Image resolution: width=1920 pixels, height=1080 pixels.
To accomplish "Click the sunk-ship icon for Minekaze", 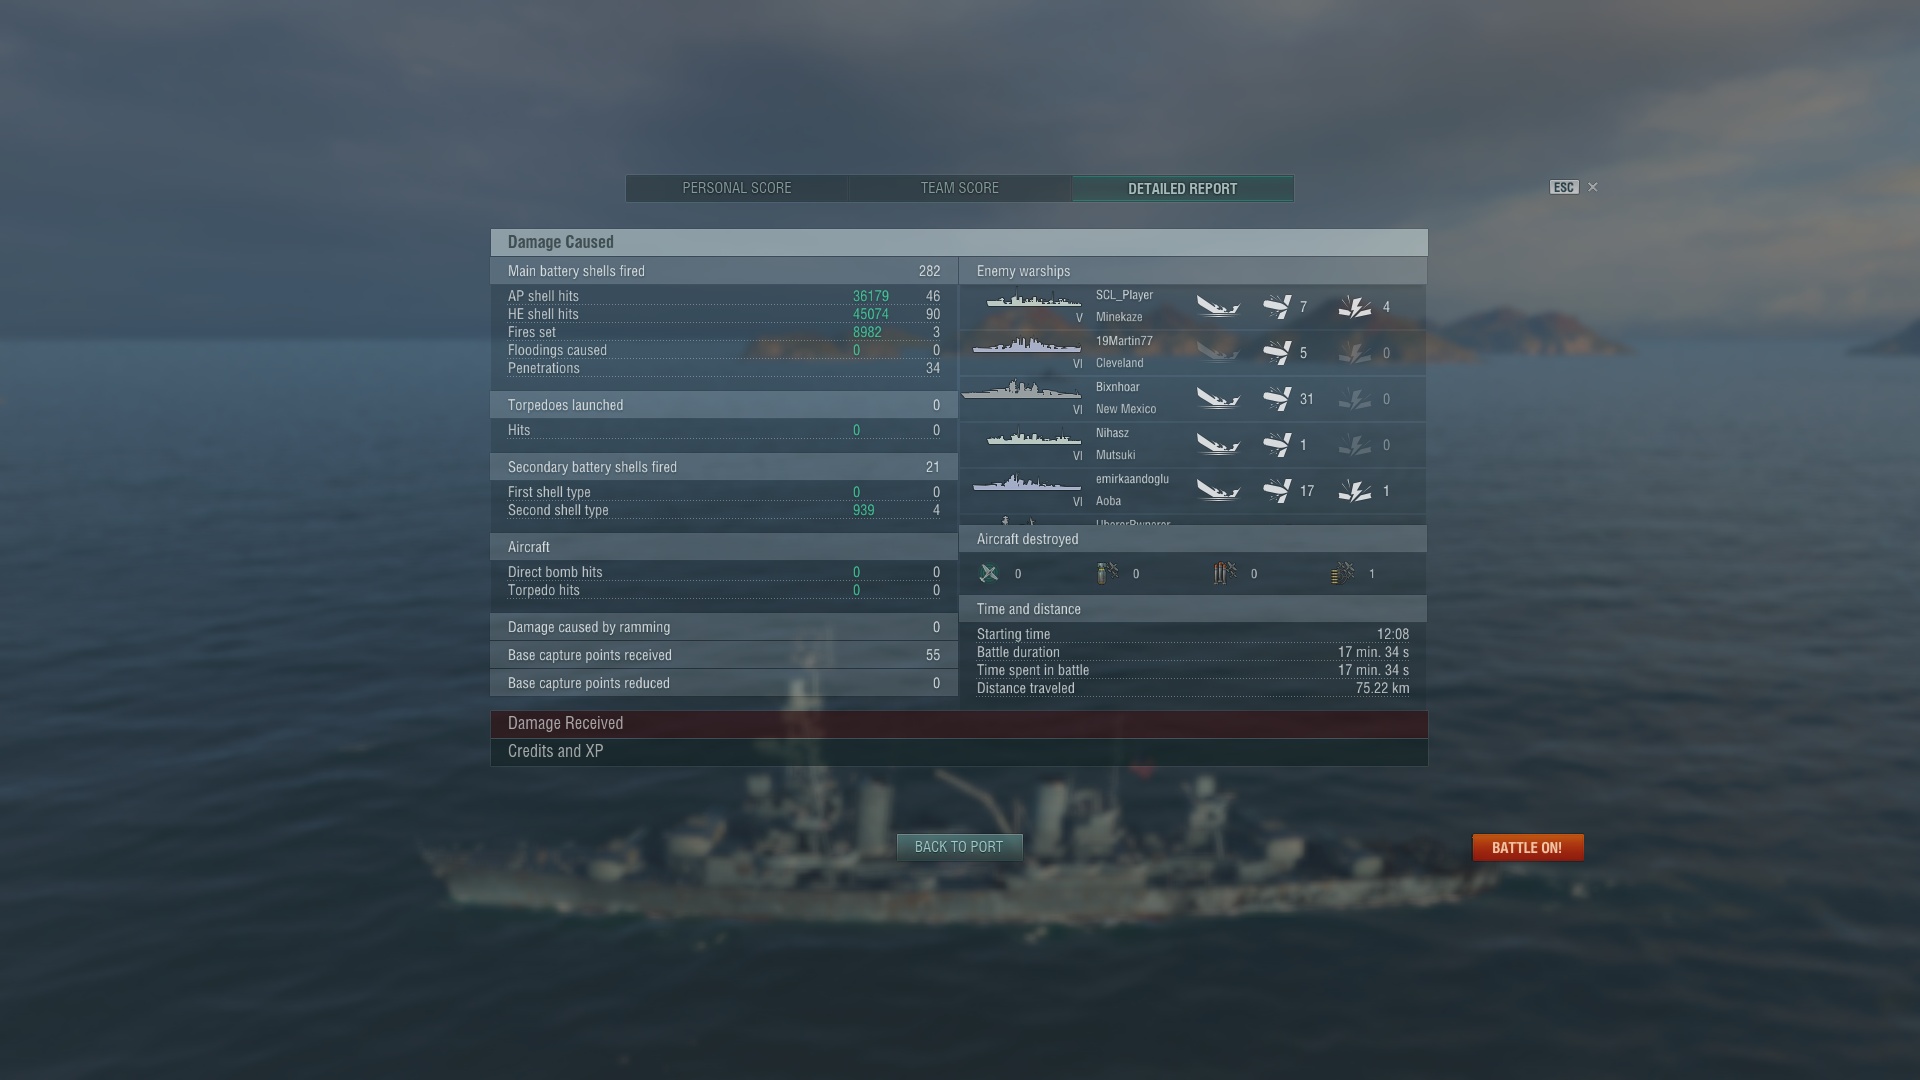I will click(x=1218, y=307).
